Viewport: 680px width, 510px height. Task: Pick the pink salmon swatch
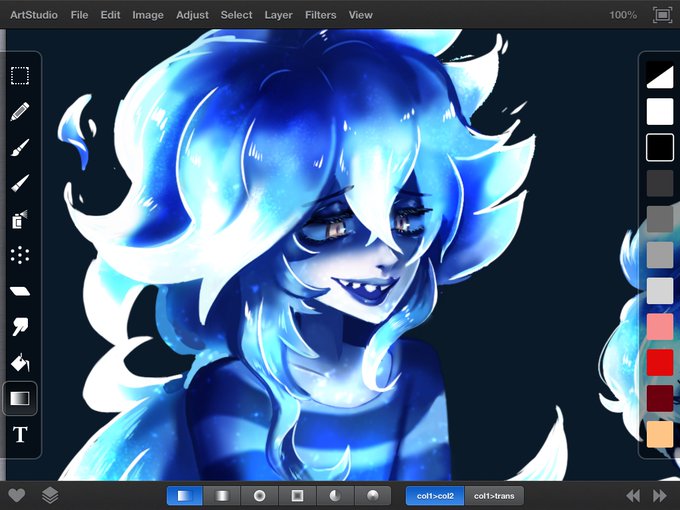point(660,327)
